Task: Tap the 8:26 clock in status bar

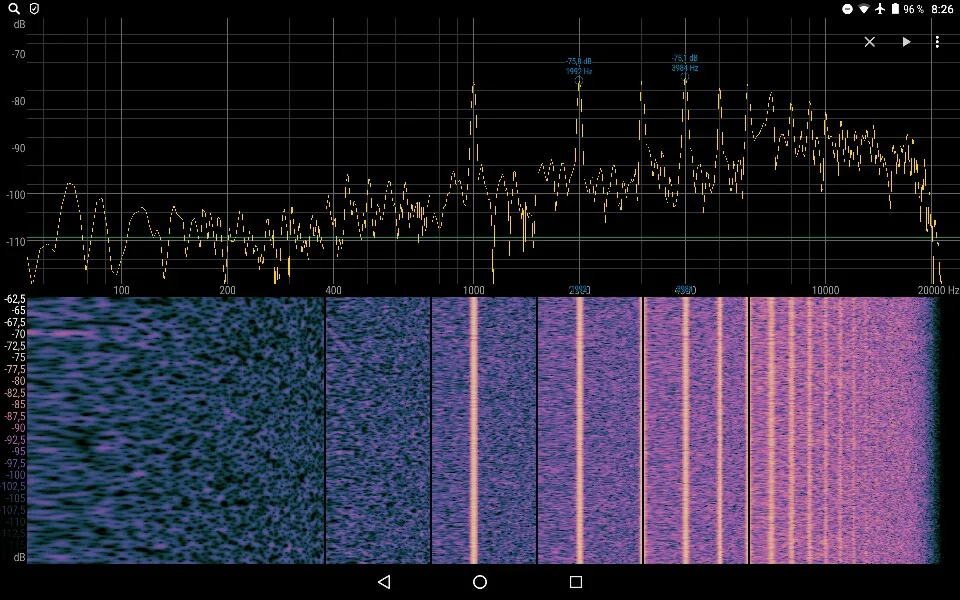Action: pos(942,9)
